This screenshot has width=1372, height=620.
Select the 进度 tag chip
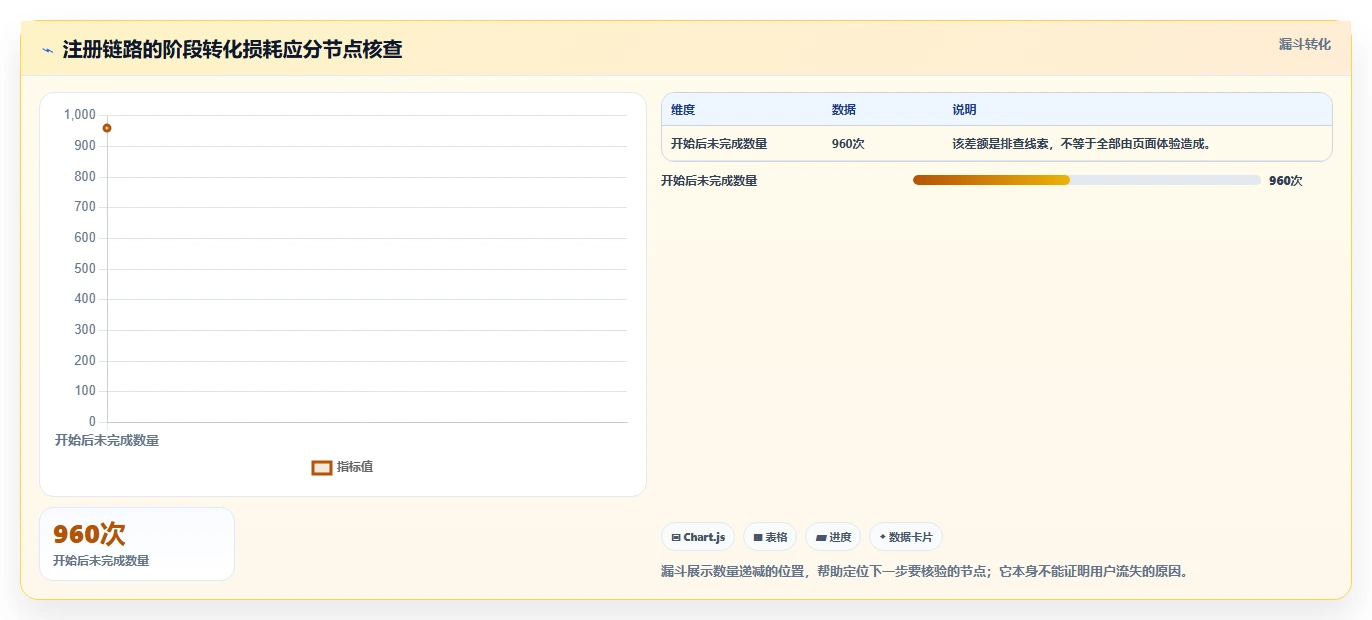click(833, 537)
